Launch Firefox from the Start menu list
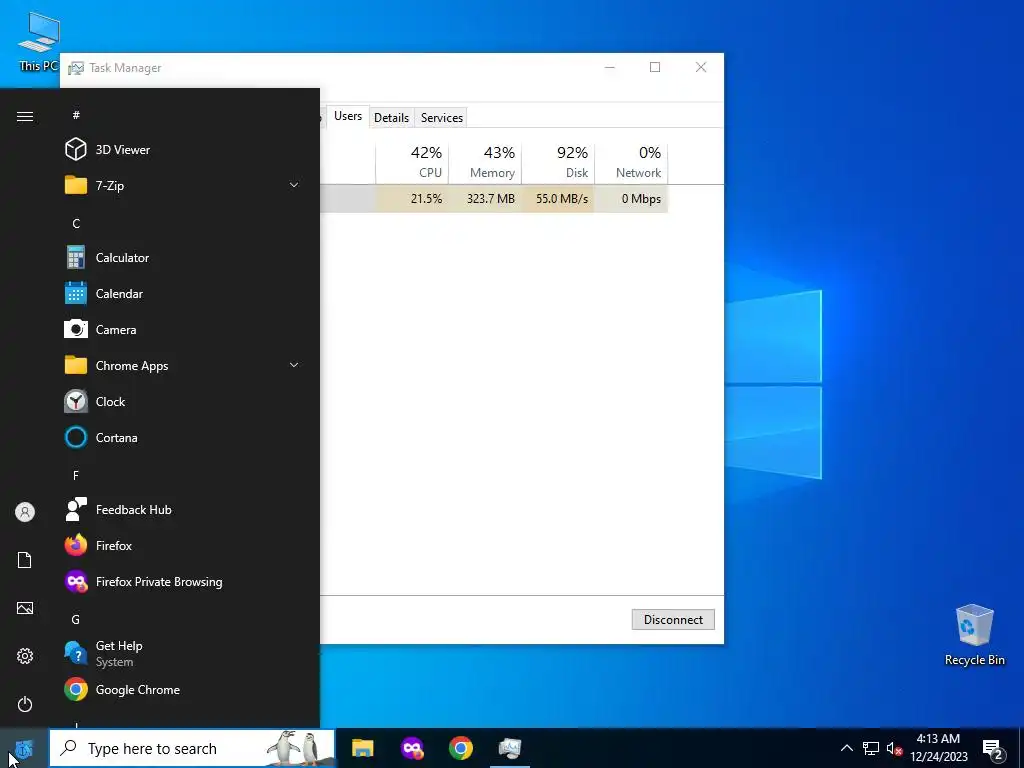Screen dimensions: 1024x768 185,545
